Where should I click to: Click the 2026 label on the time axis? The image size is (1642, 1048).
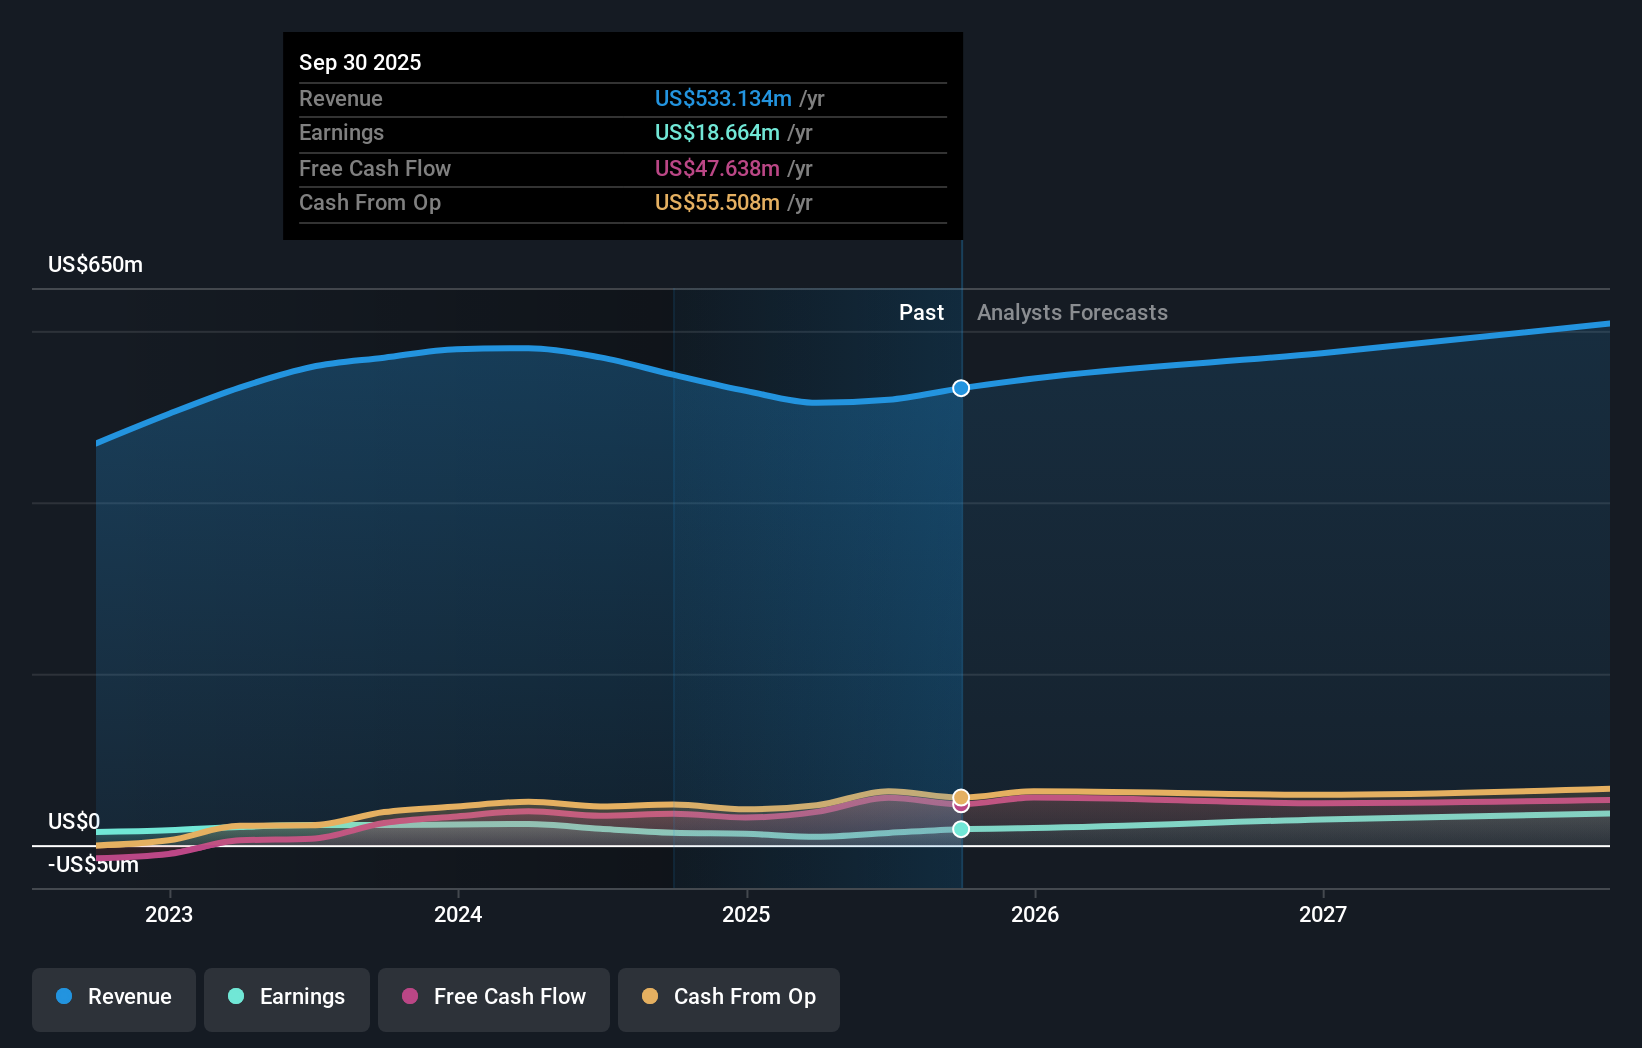pyautogui.click(x=1036, y=913)
